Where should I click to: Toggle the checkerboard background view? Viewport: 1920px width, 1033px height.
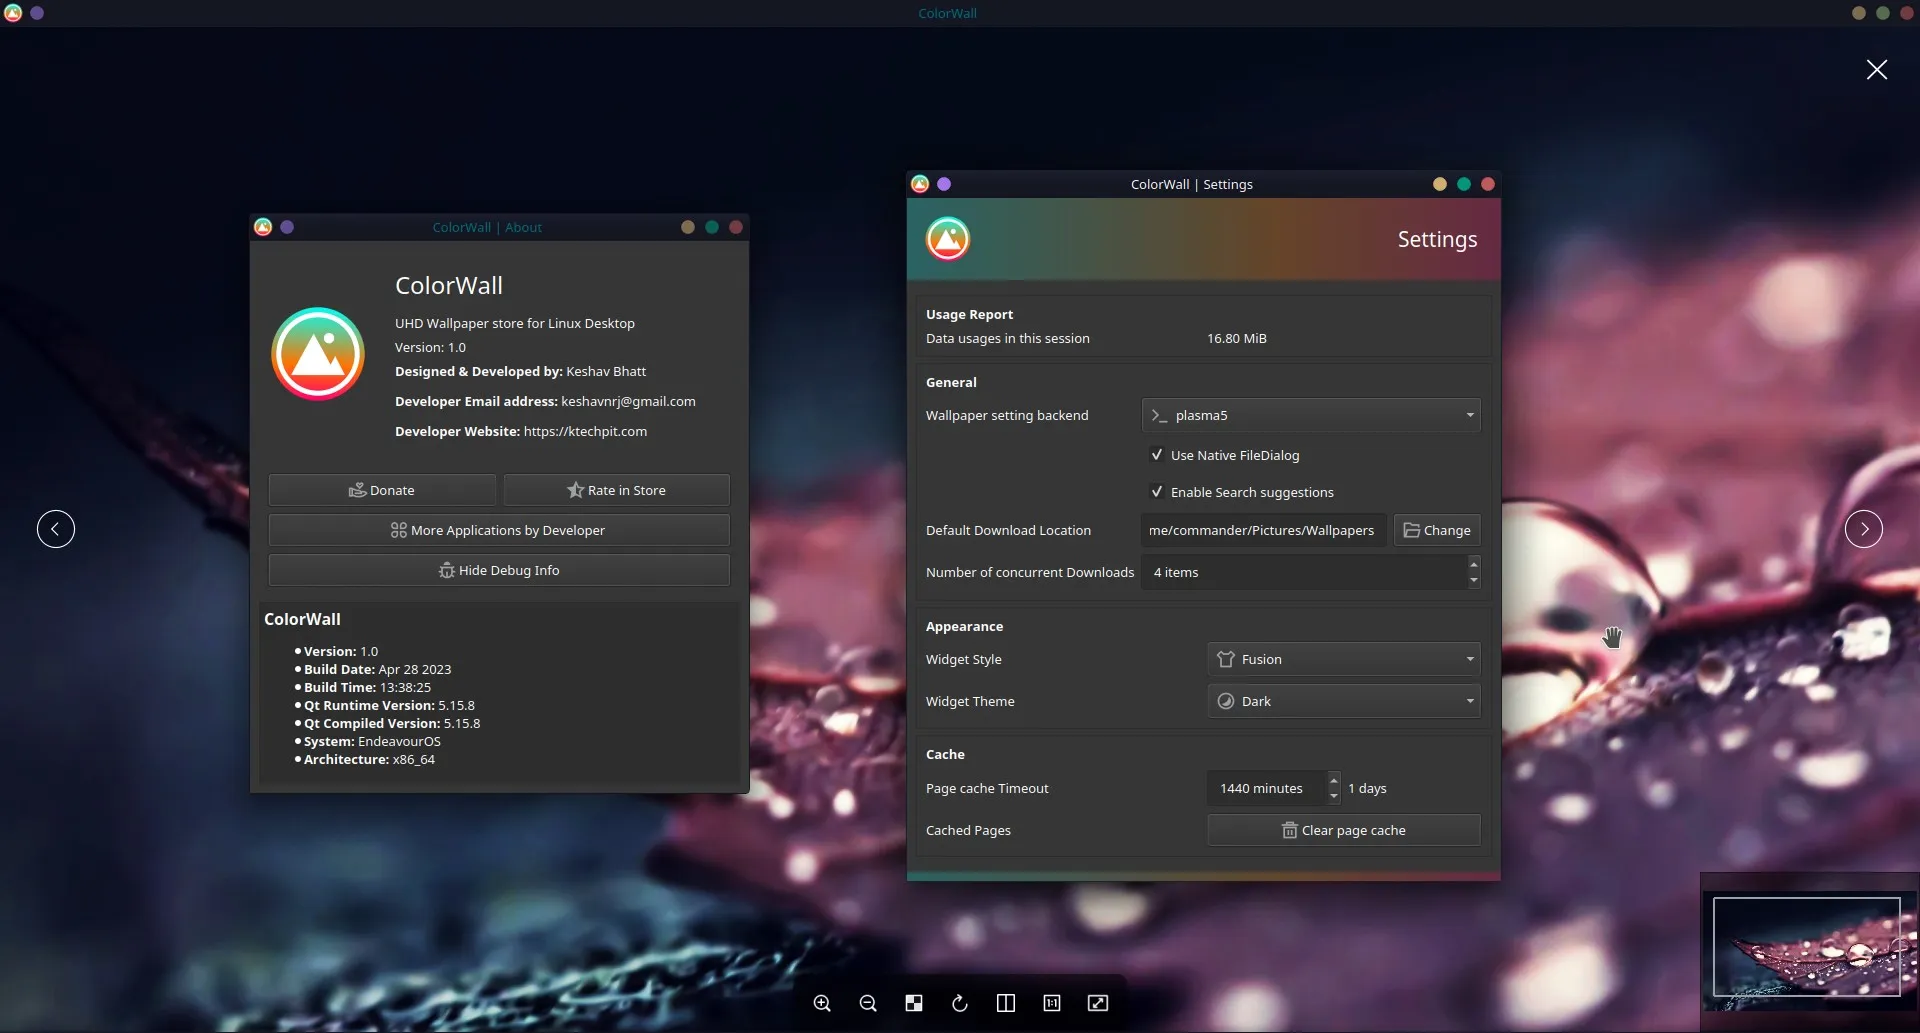914,1003
